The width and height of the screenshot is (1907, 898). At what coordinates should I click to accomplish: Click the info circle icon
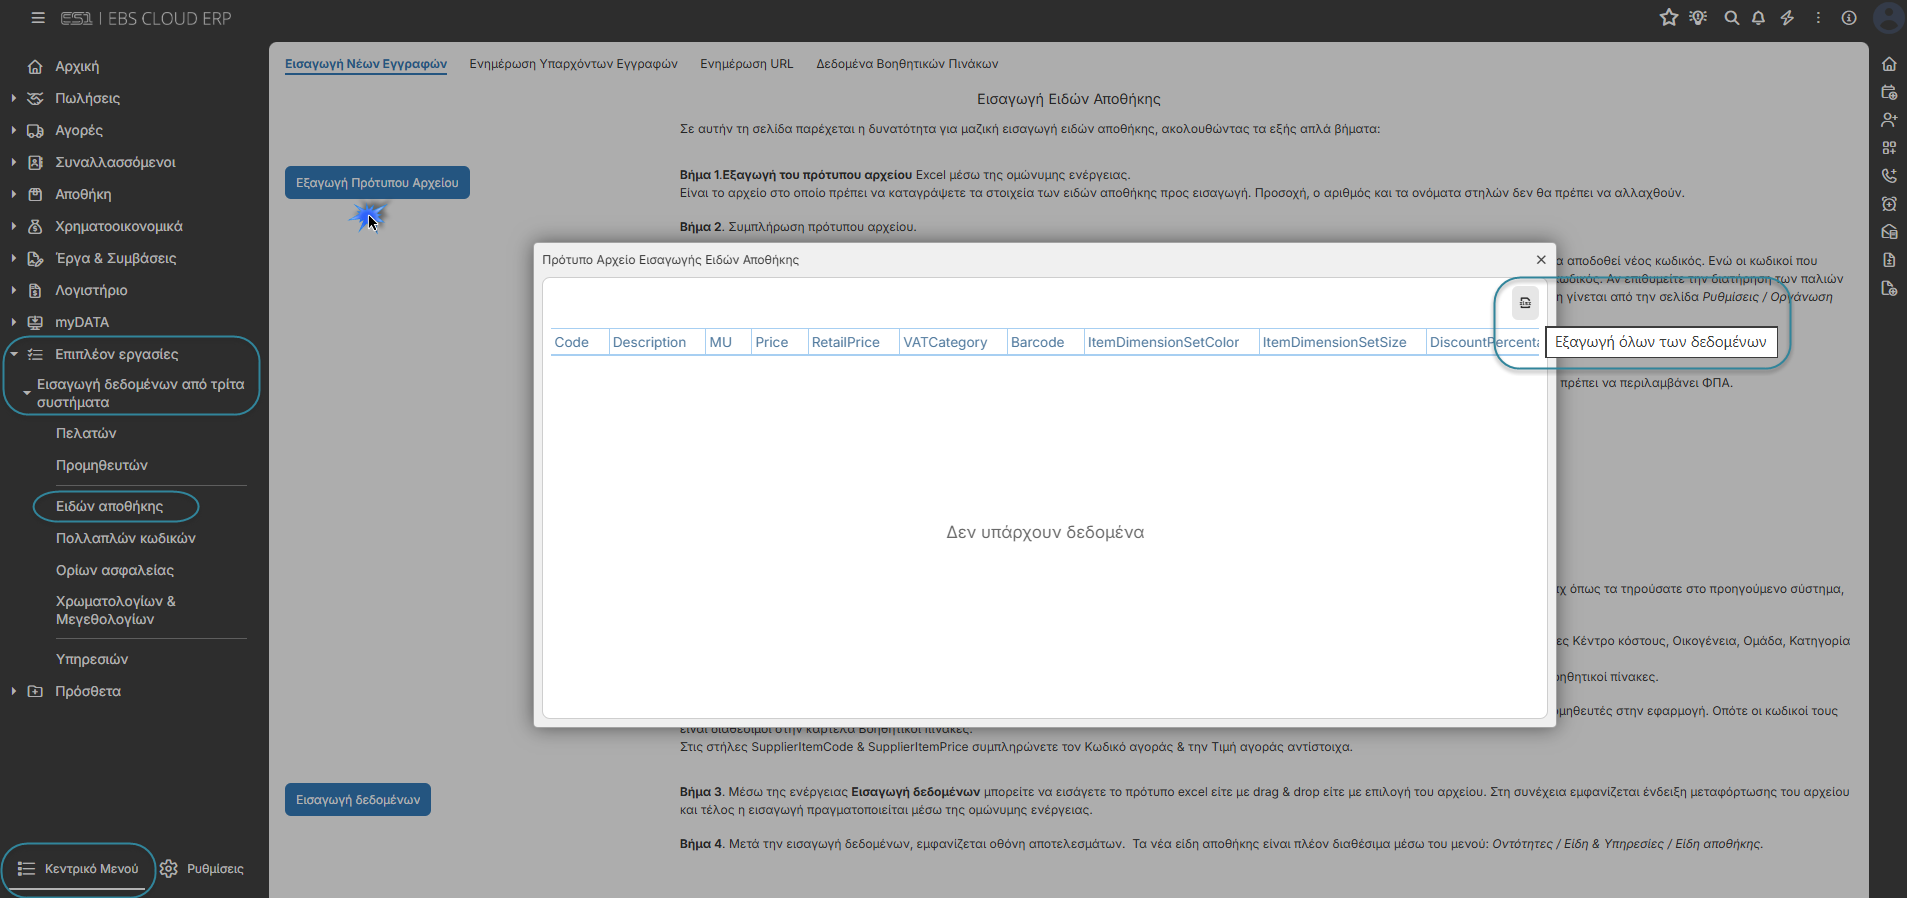pos(1849,18)
